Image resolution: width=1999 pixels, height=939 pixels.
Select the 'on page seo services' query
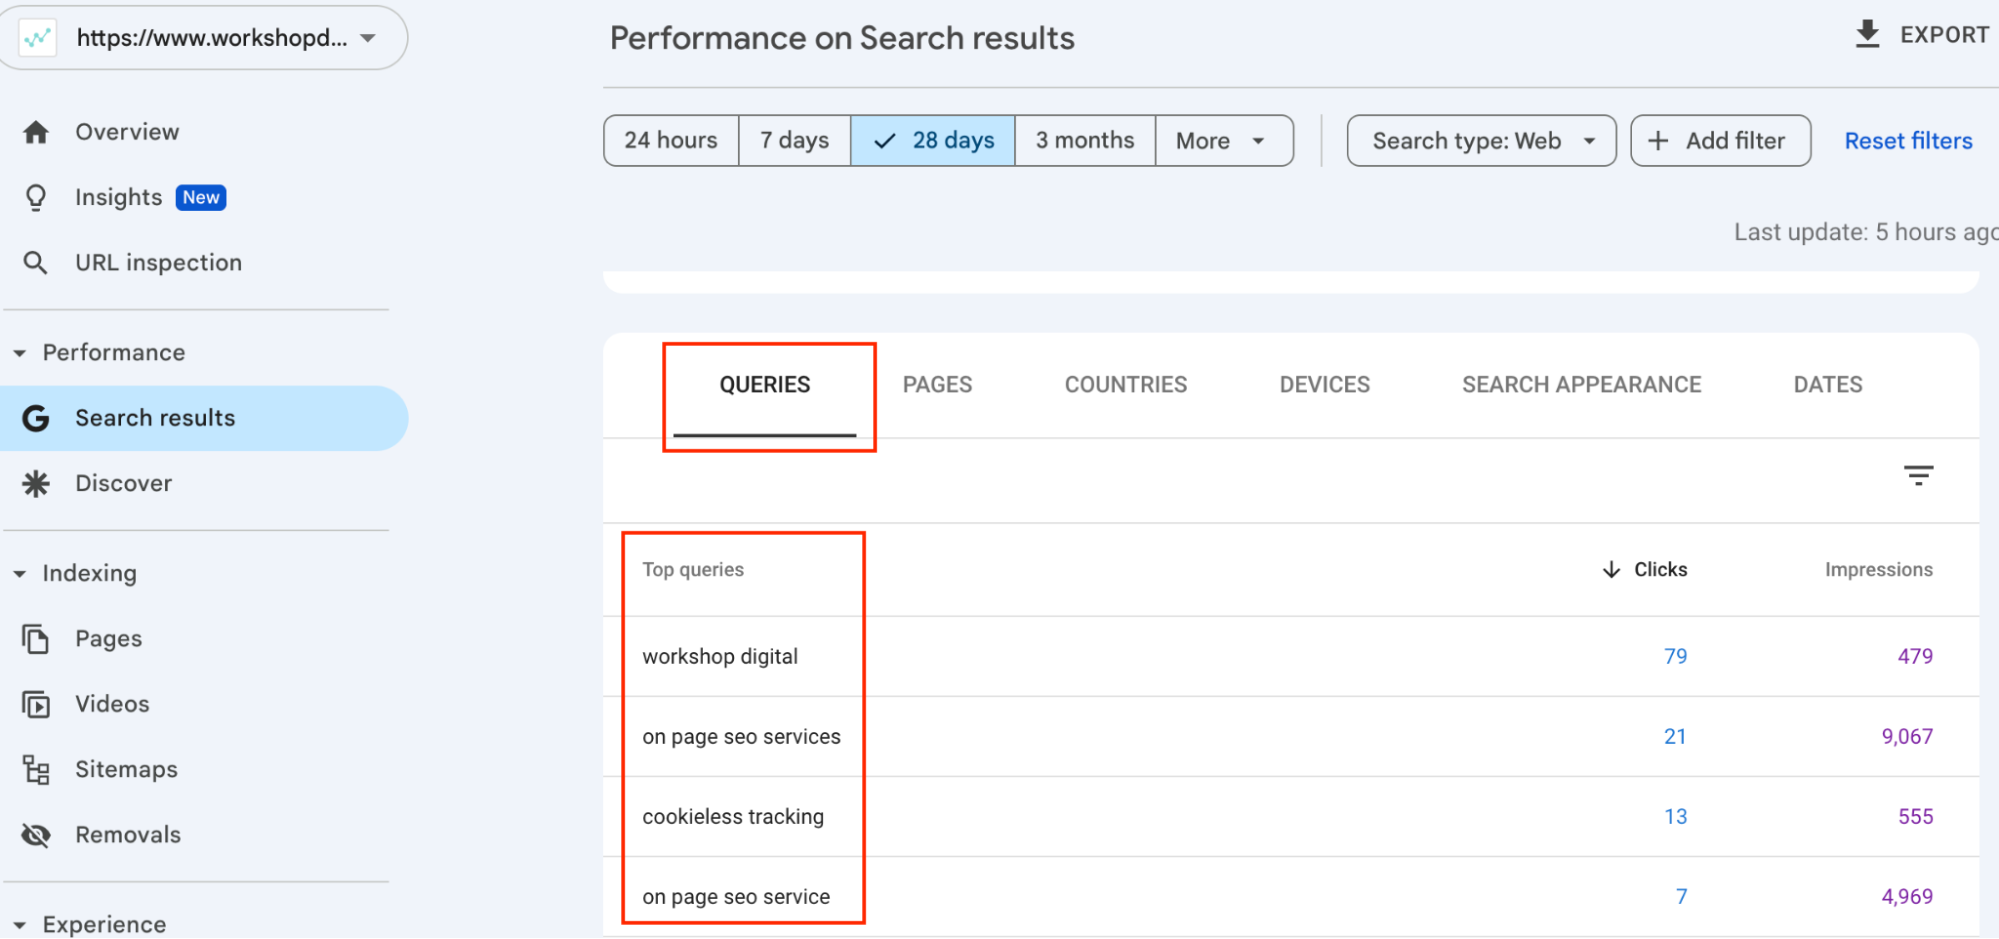(x=741, y=737)
